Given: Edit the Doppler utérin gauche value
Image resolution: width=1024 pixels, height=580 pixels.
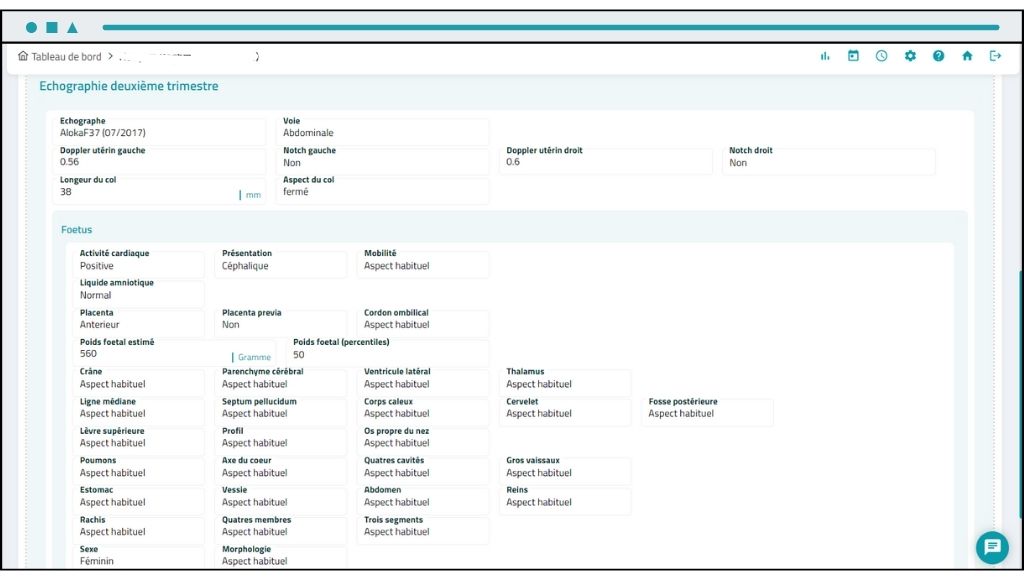Looking at the screenshot, I should point(160,162).
